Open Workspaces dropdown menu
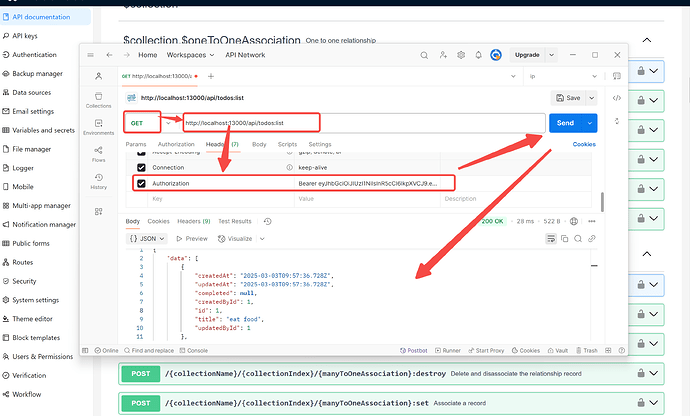690x416 pixels. coord(190,55)
